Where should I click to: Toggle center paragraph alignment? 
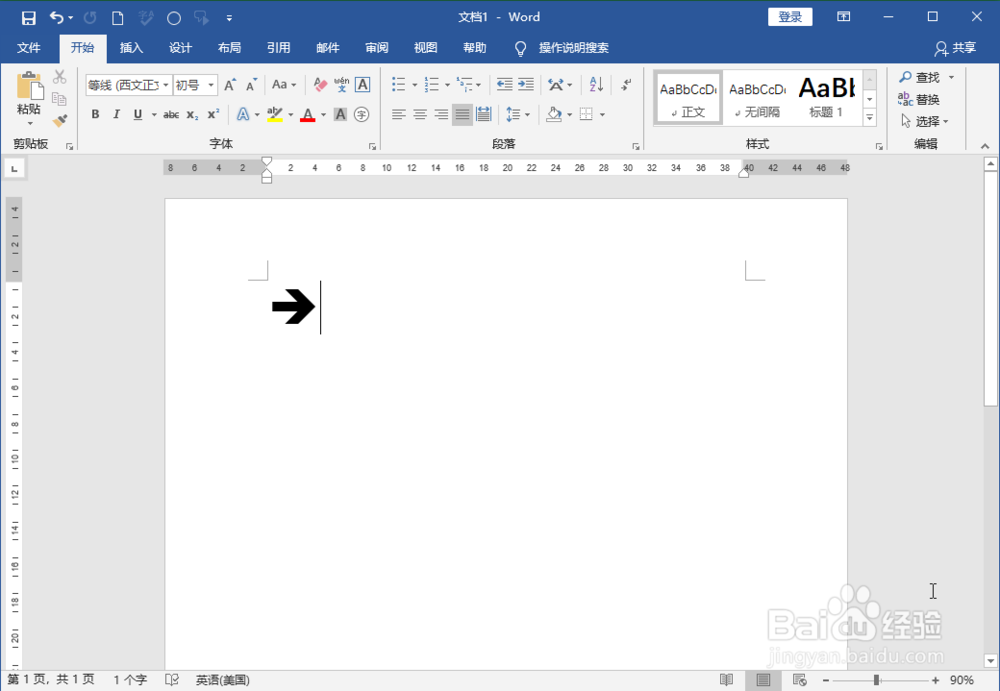(x=419, y=115)
